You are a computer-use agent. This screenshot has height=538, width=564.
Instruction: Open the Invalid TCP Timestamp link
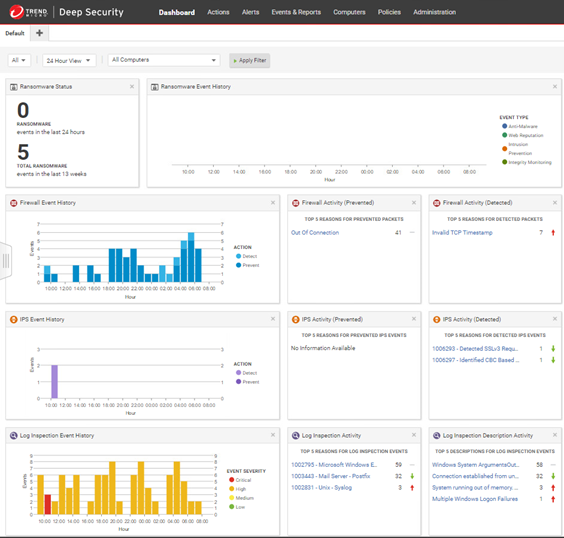(x=462, y=233)
